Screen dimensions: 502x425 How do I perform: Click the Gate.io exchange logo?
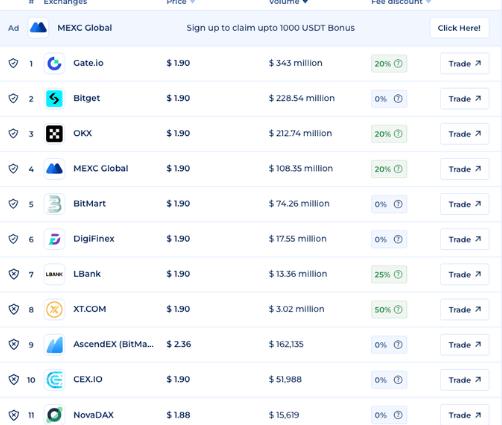click(x=54, y=63)
